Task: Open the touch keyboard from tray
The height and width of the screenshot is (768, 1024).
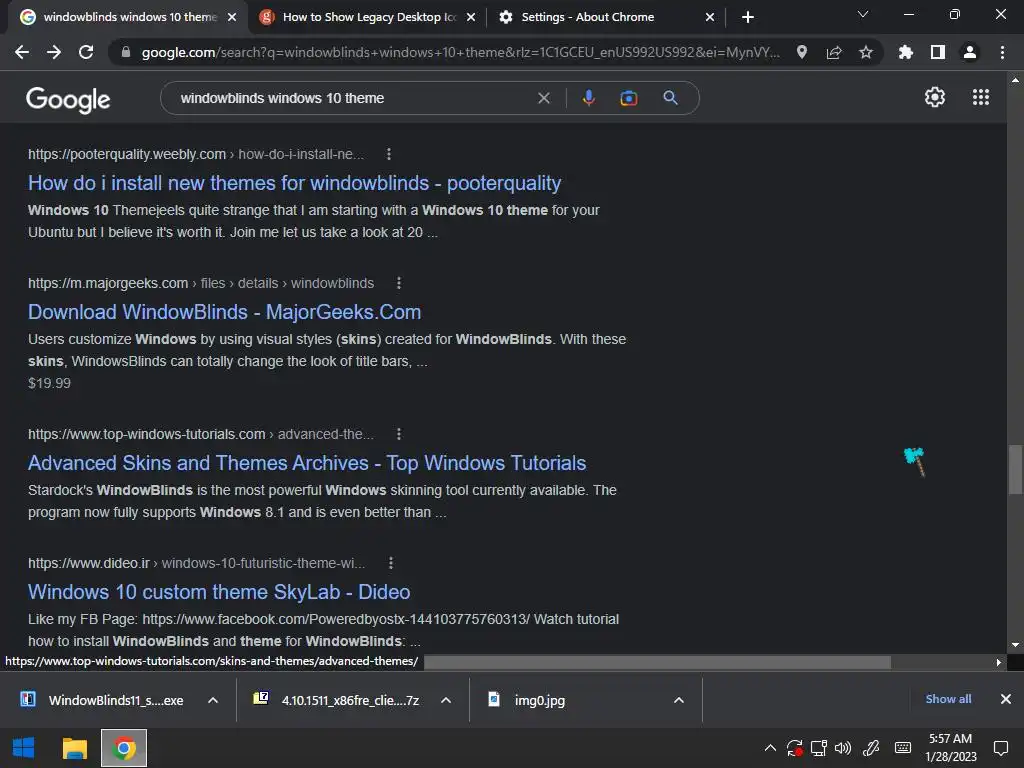Action: tap(903, 748)
